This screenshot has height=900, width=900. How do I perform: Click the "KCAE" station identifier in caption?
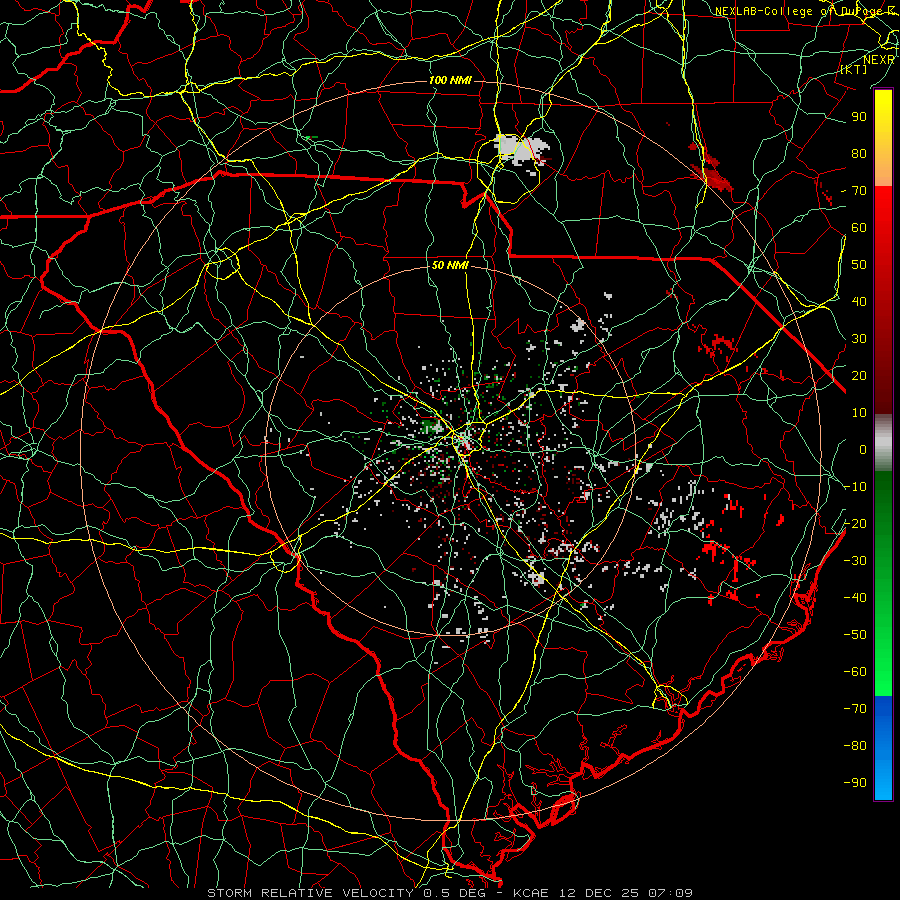click(530, 893)
